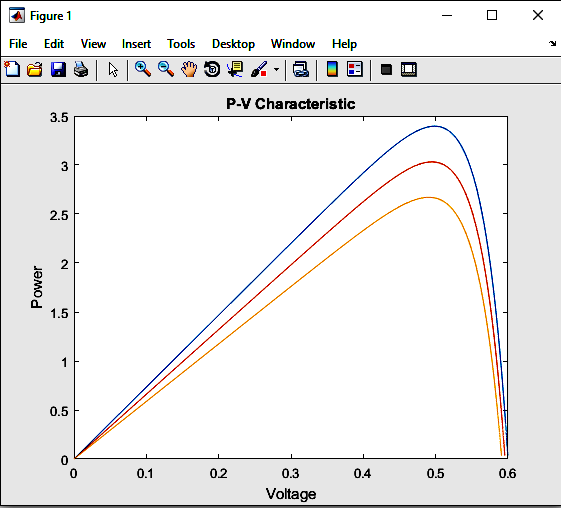Image resolution: width=561 pixels, height=508 pixels.
Task: Open the File menu
Action: 18,44
